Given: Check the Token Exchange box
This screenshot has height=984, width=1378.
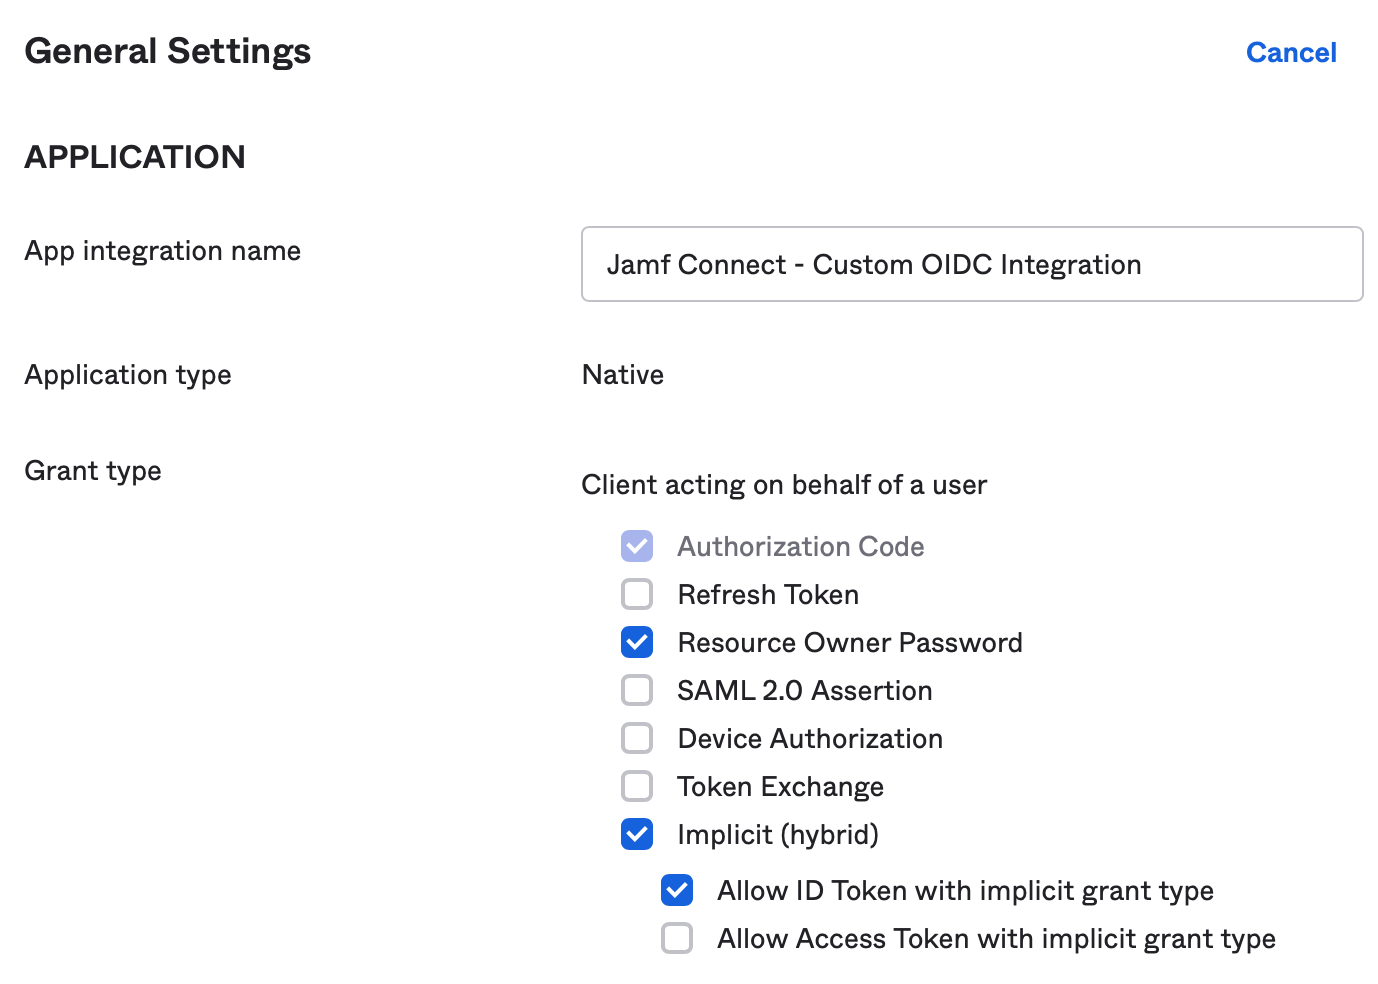Looking at the screenshot, I should click(x=637, y=786).
